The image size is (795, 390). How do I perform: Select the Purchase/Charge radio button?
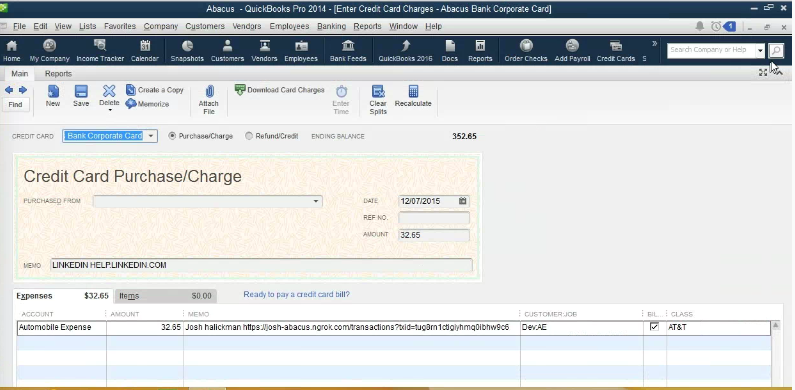coord(172,136)
